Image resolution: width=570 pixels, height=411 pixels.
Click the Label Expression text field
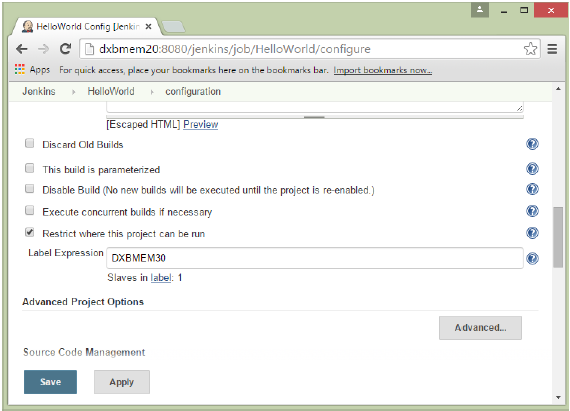tap(315, 258)
